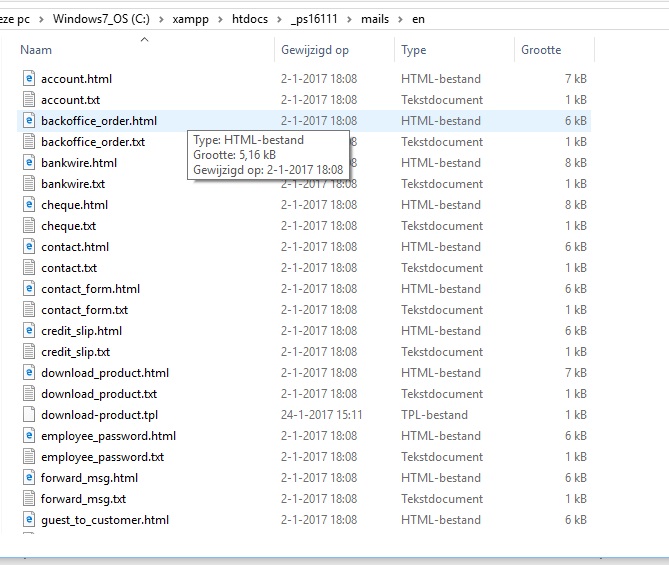Click the TPL-bestand type cell
The image size is (669, 565).
[x=434, y=415]
